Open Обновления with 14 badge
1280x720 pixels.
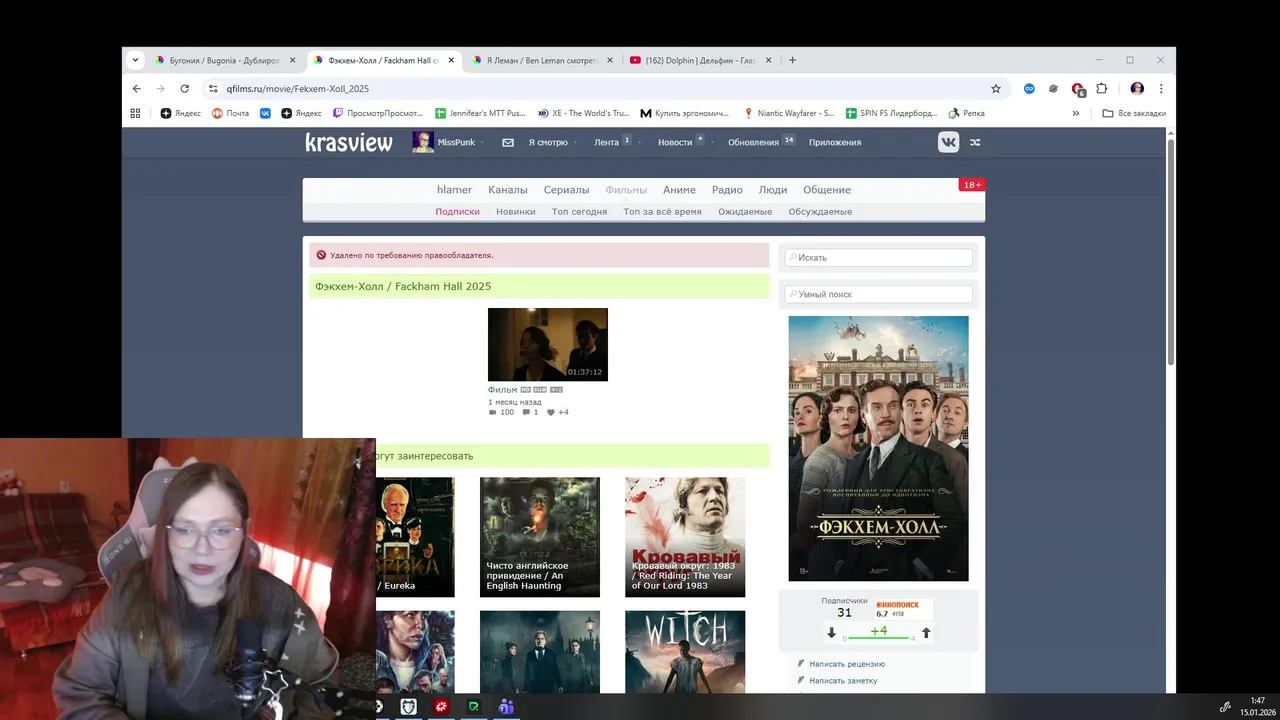(761, 142)
